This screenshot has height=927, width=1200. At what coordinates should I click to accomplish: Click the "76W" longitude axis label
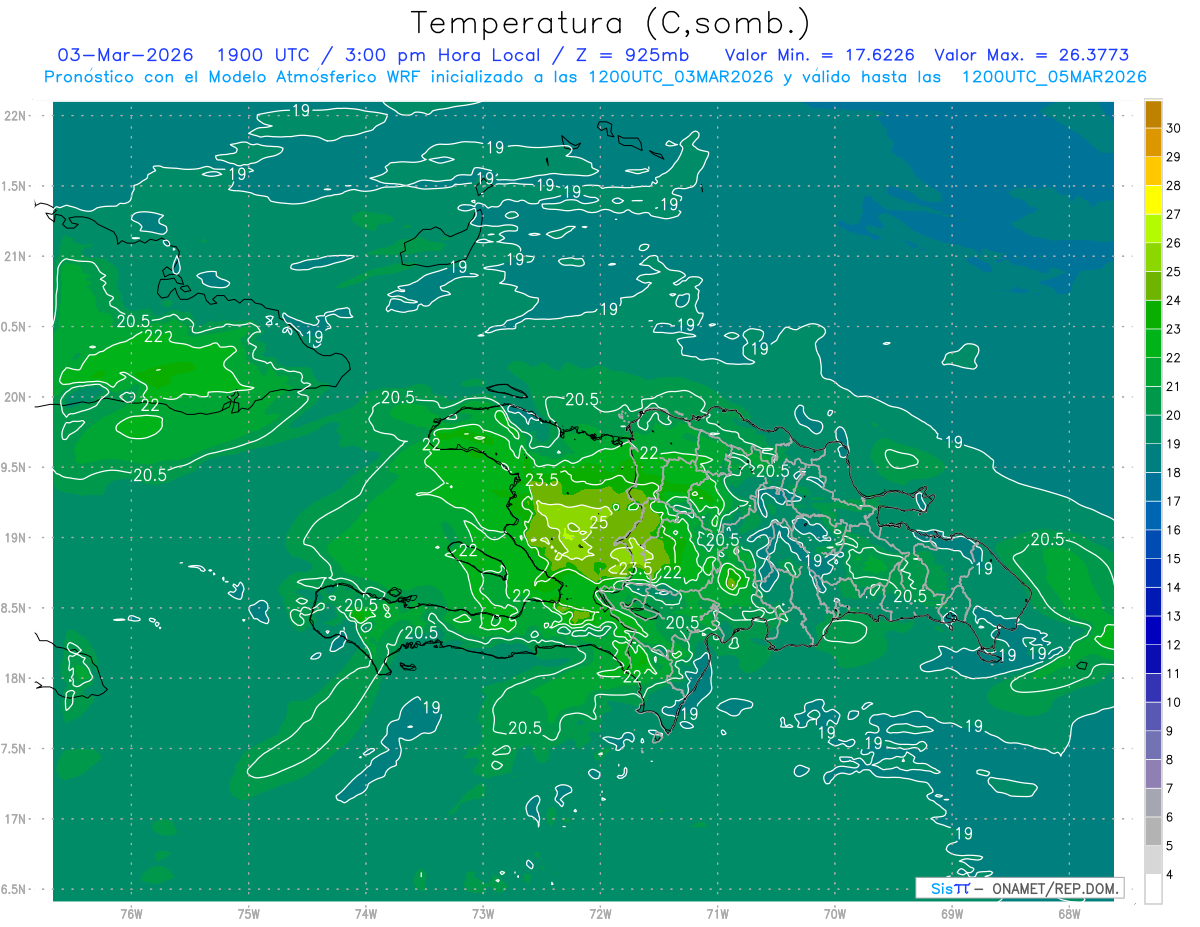(131, 913)
